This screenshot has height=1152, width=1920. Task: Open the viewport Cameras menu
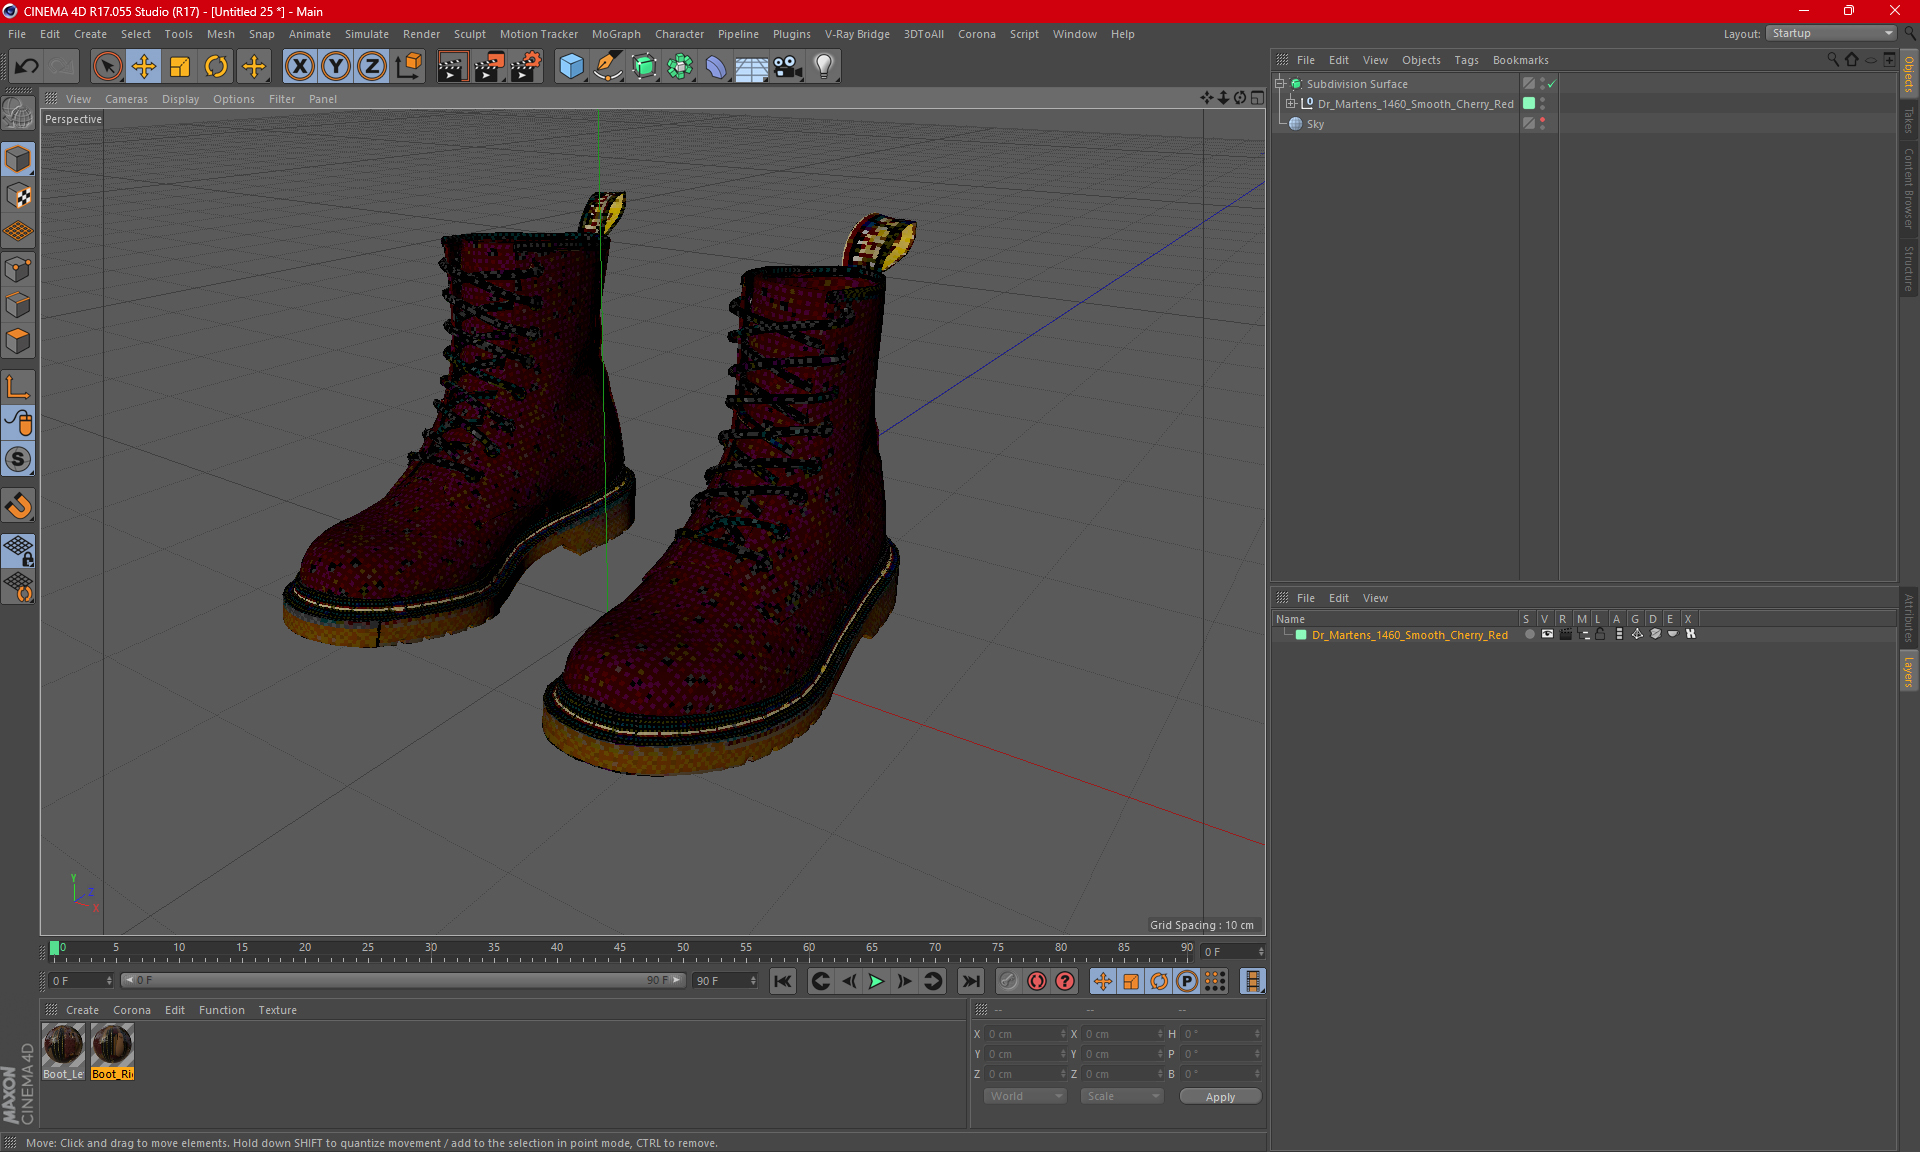click(x=126, y=99)
